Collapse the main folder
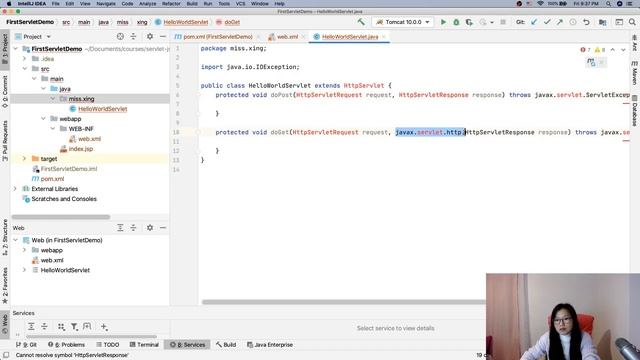Image resolution: width=640 pixels, height=360 pixels. click(34, 79)
